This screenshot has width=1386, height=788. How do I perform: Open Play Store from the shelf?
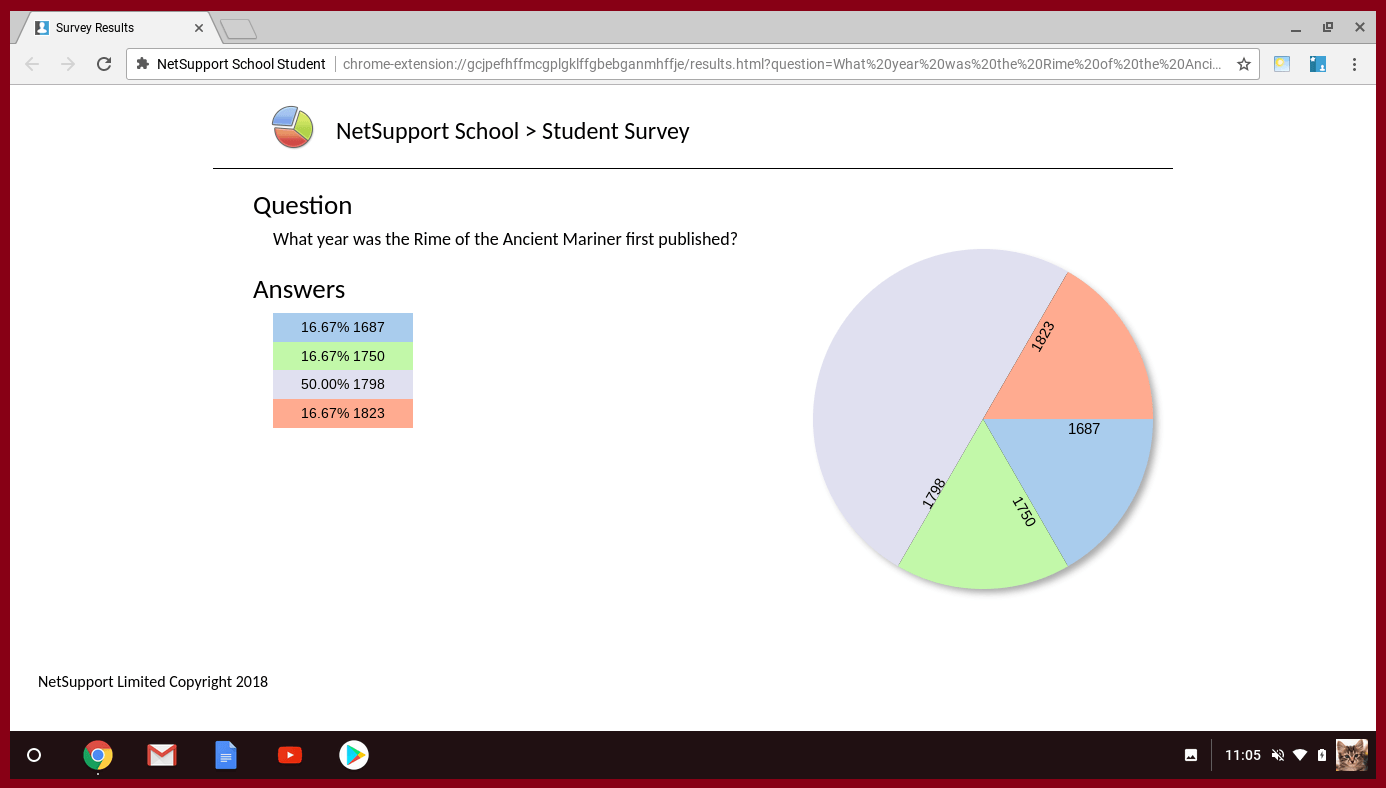tap(354, 755)
